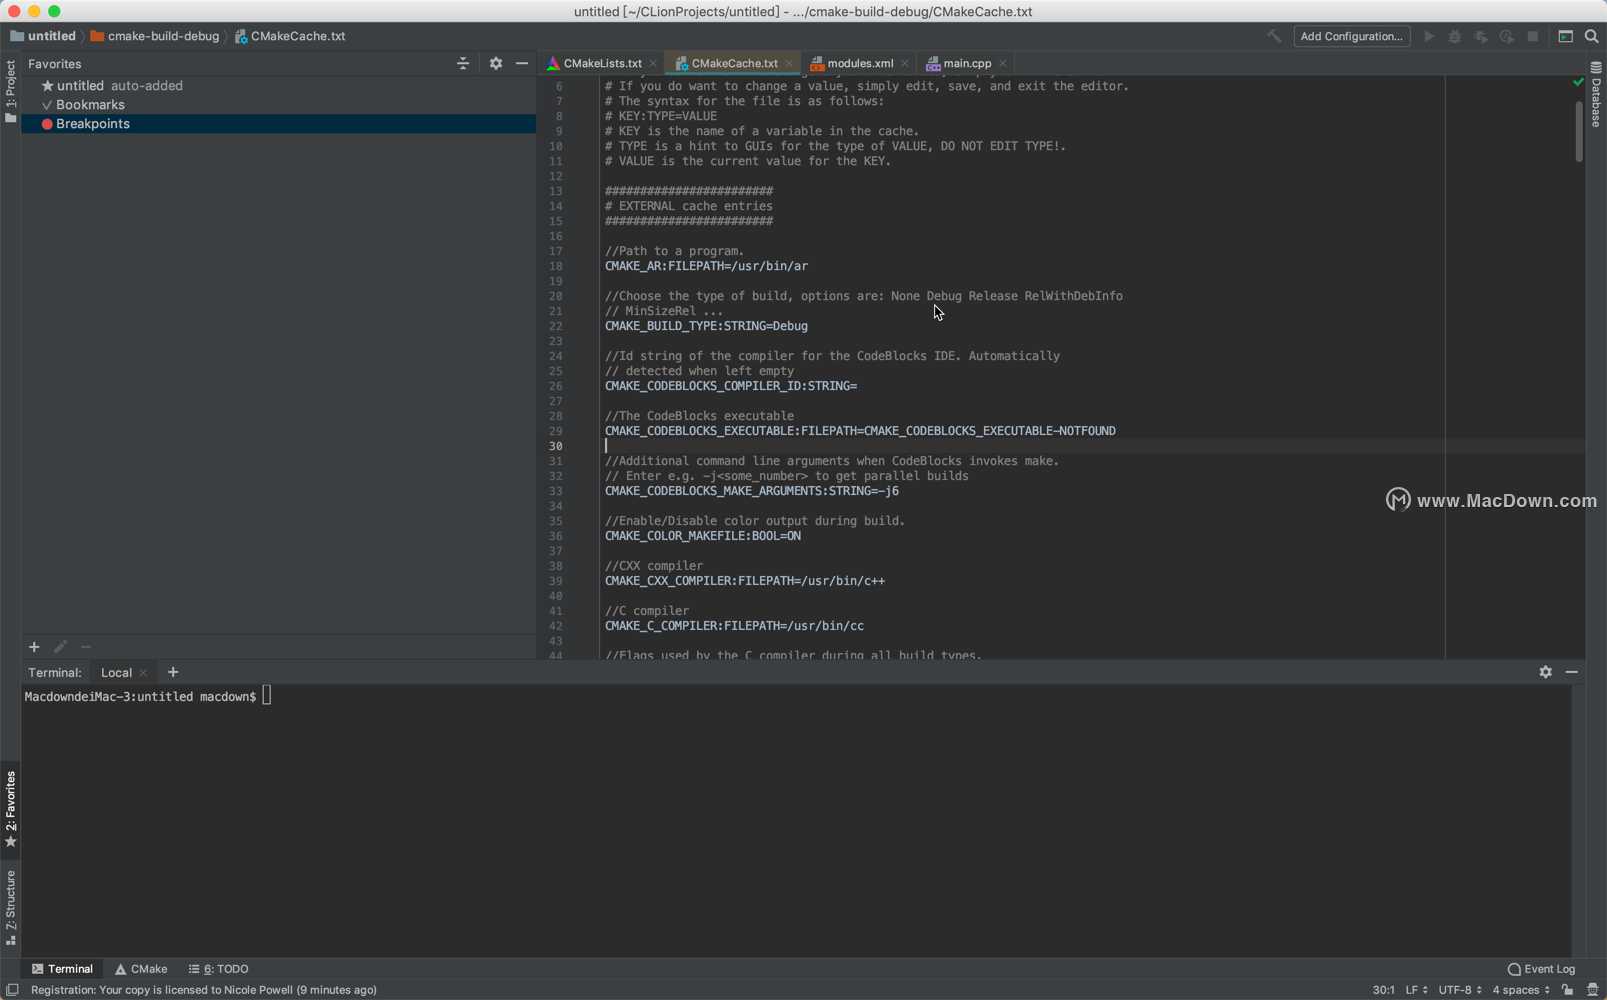1607x1000 pixels.
Task: Open Search Everywhere magnifier icon
Action: pos(1592,36)
